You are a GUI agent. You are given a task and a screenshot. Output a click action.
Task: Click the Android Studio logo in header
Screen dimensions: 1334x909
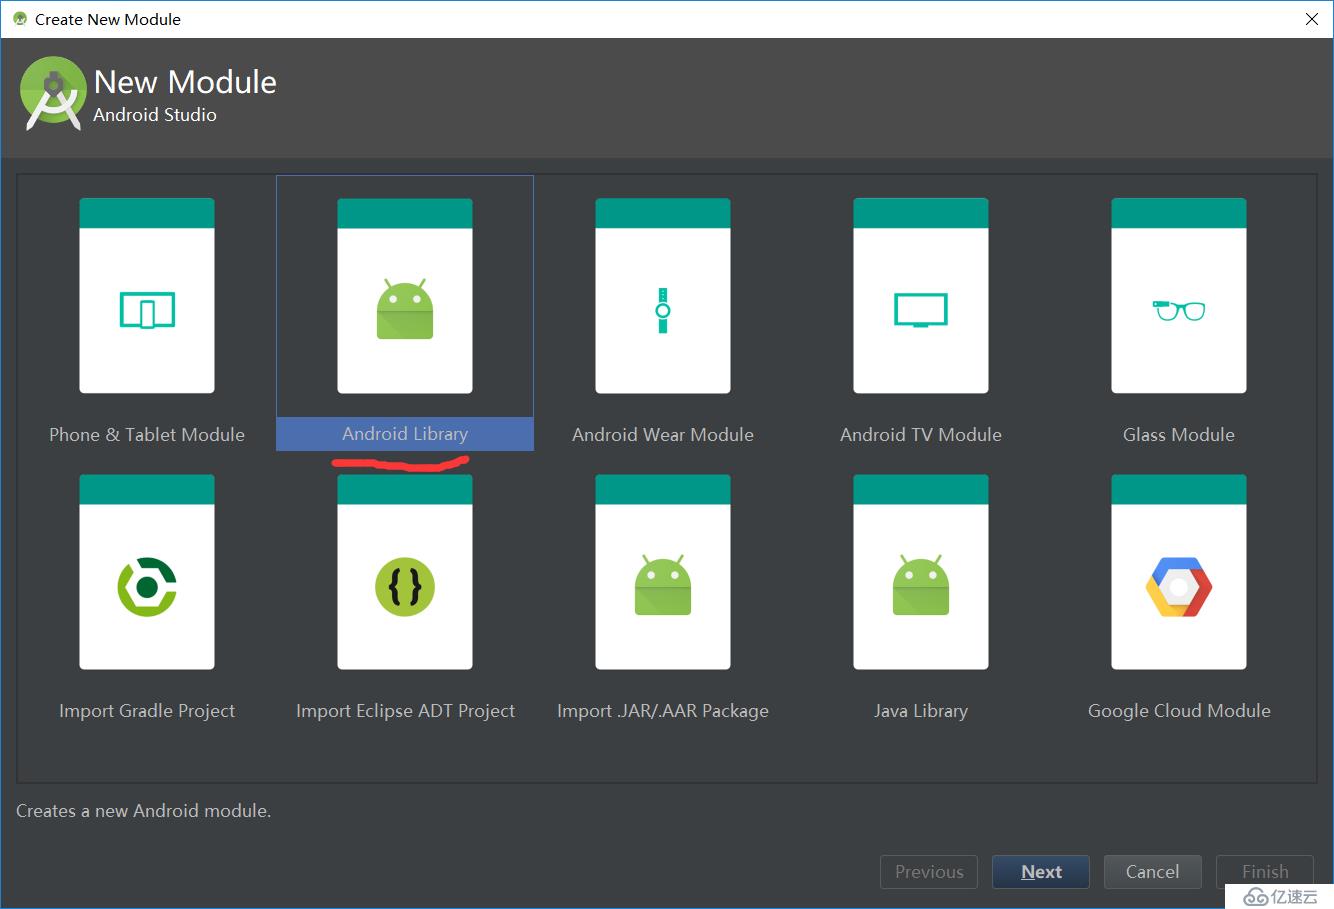coord(52,94)
